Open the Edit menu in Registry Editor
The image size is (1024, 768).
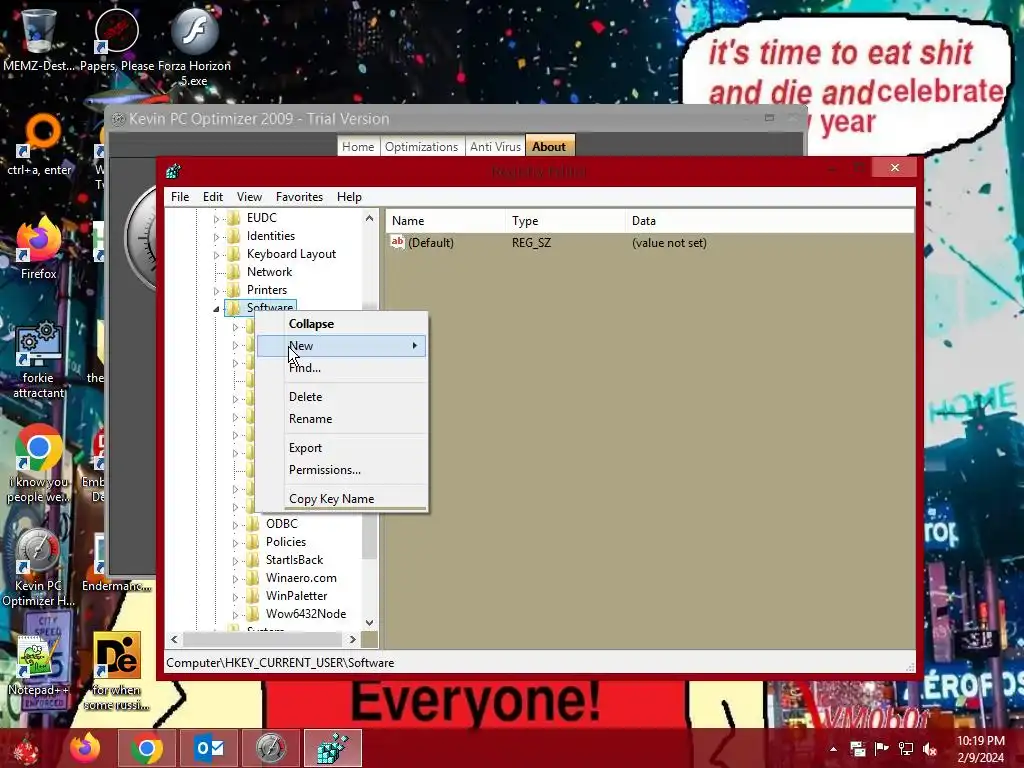[213, 197]
